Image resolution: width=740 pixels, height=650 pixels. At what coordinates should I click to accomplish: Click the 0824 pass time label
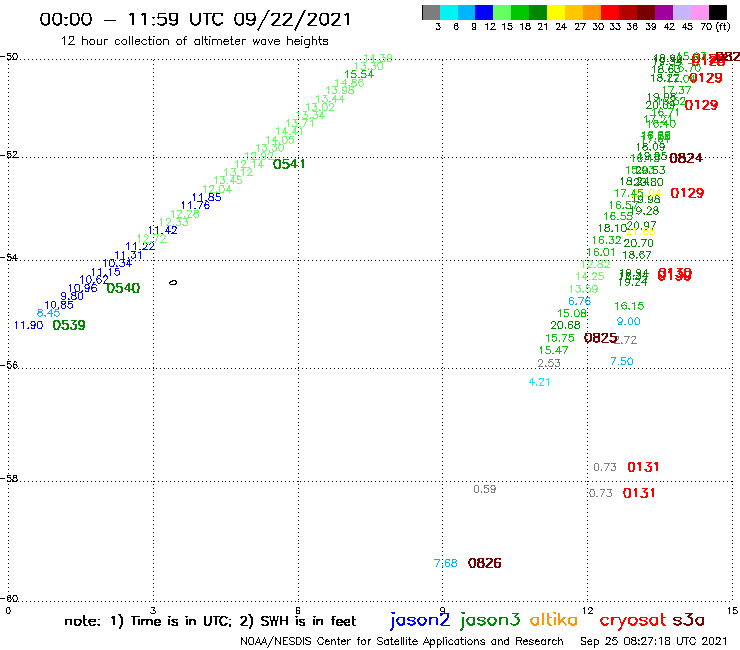pyautogui.click(x=686, y=158)
